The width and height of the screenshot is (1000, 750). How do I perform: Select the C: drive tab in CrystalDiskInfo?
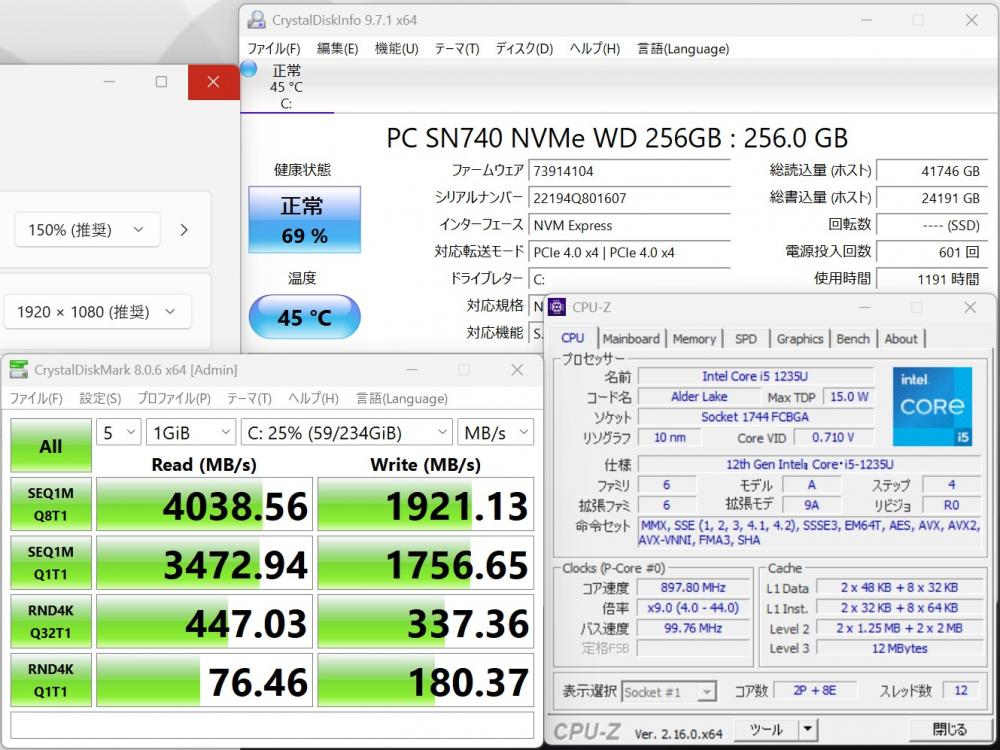tap(286, 85)
